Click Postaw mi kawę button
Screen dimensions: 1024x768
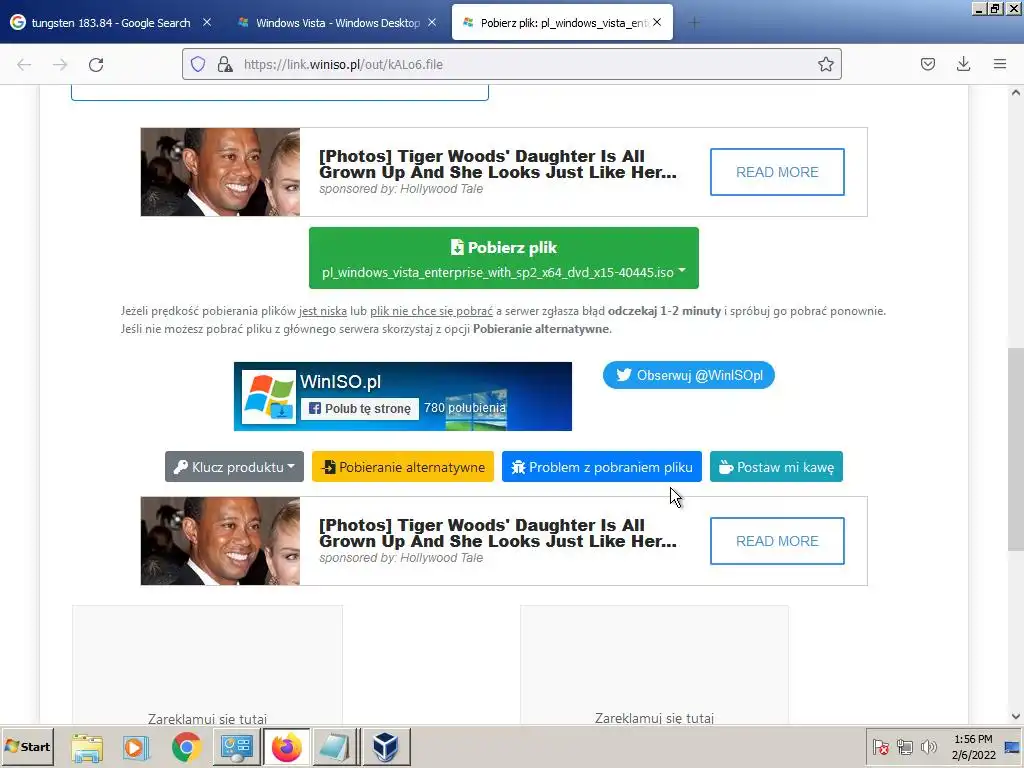point(776,467)
